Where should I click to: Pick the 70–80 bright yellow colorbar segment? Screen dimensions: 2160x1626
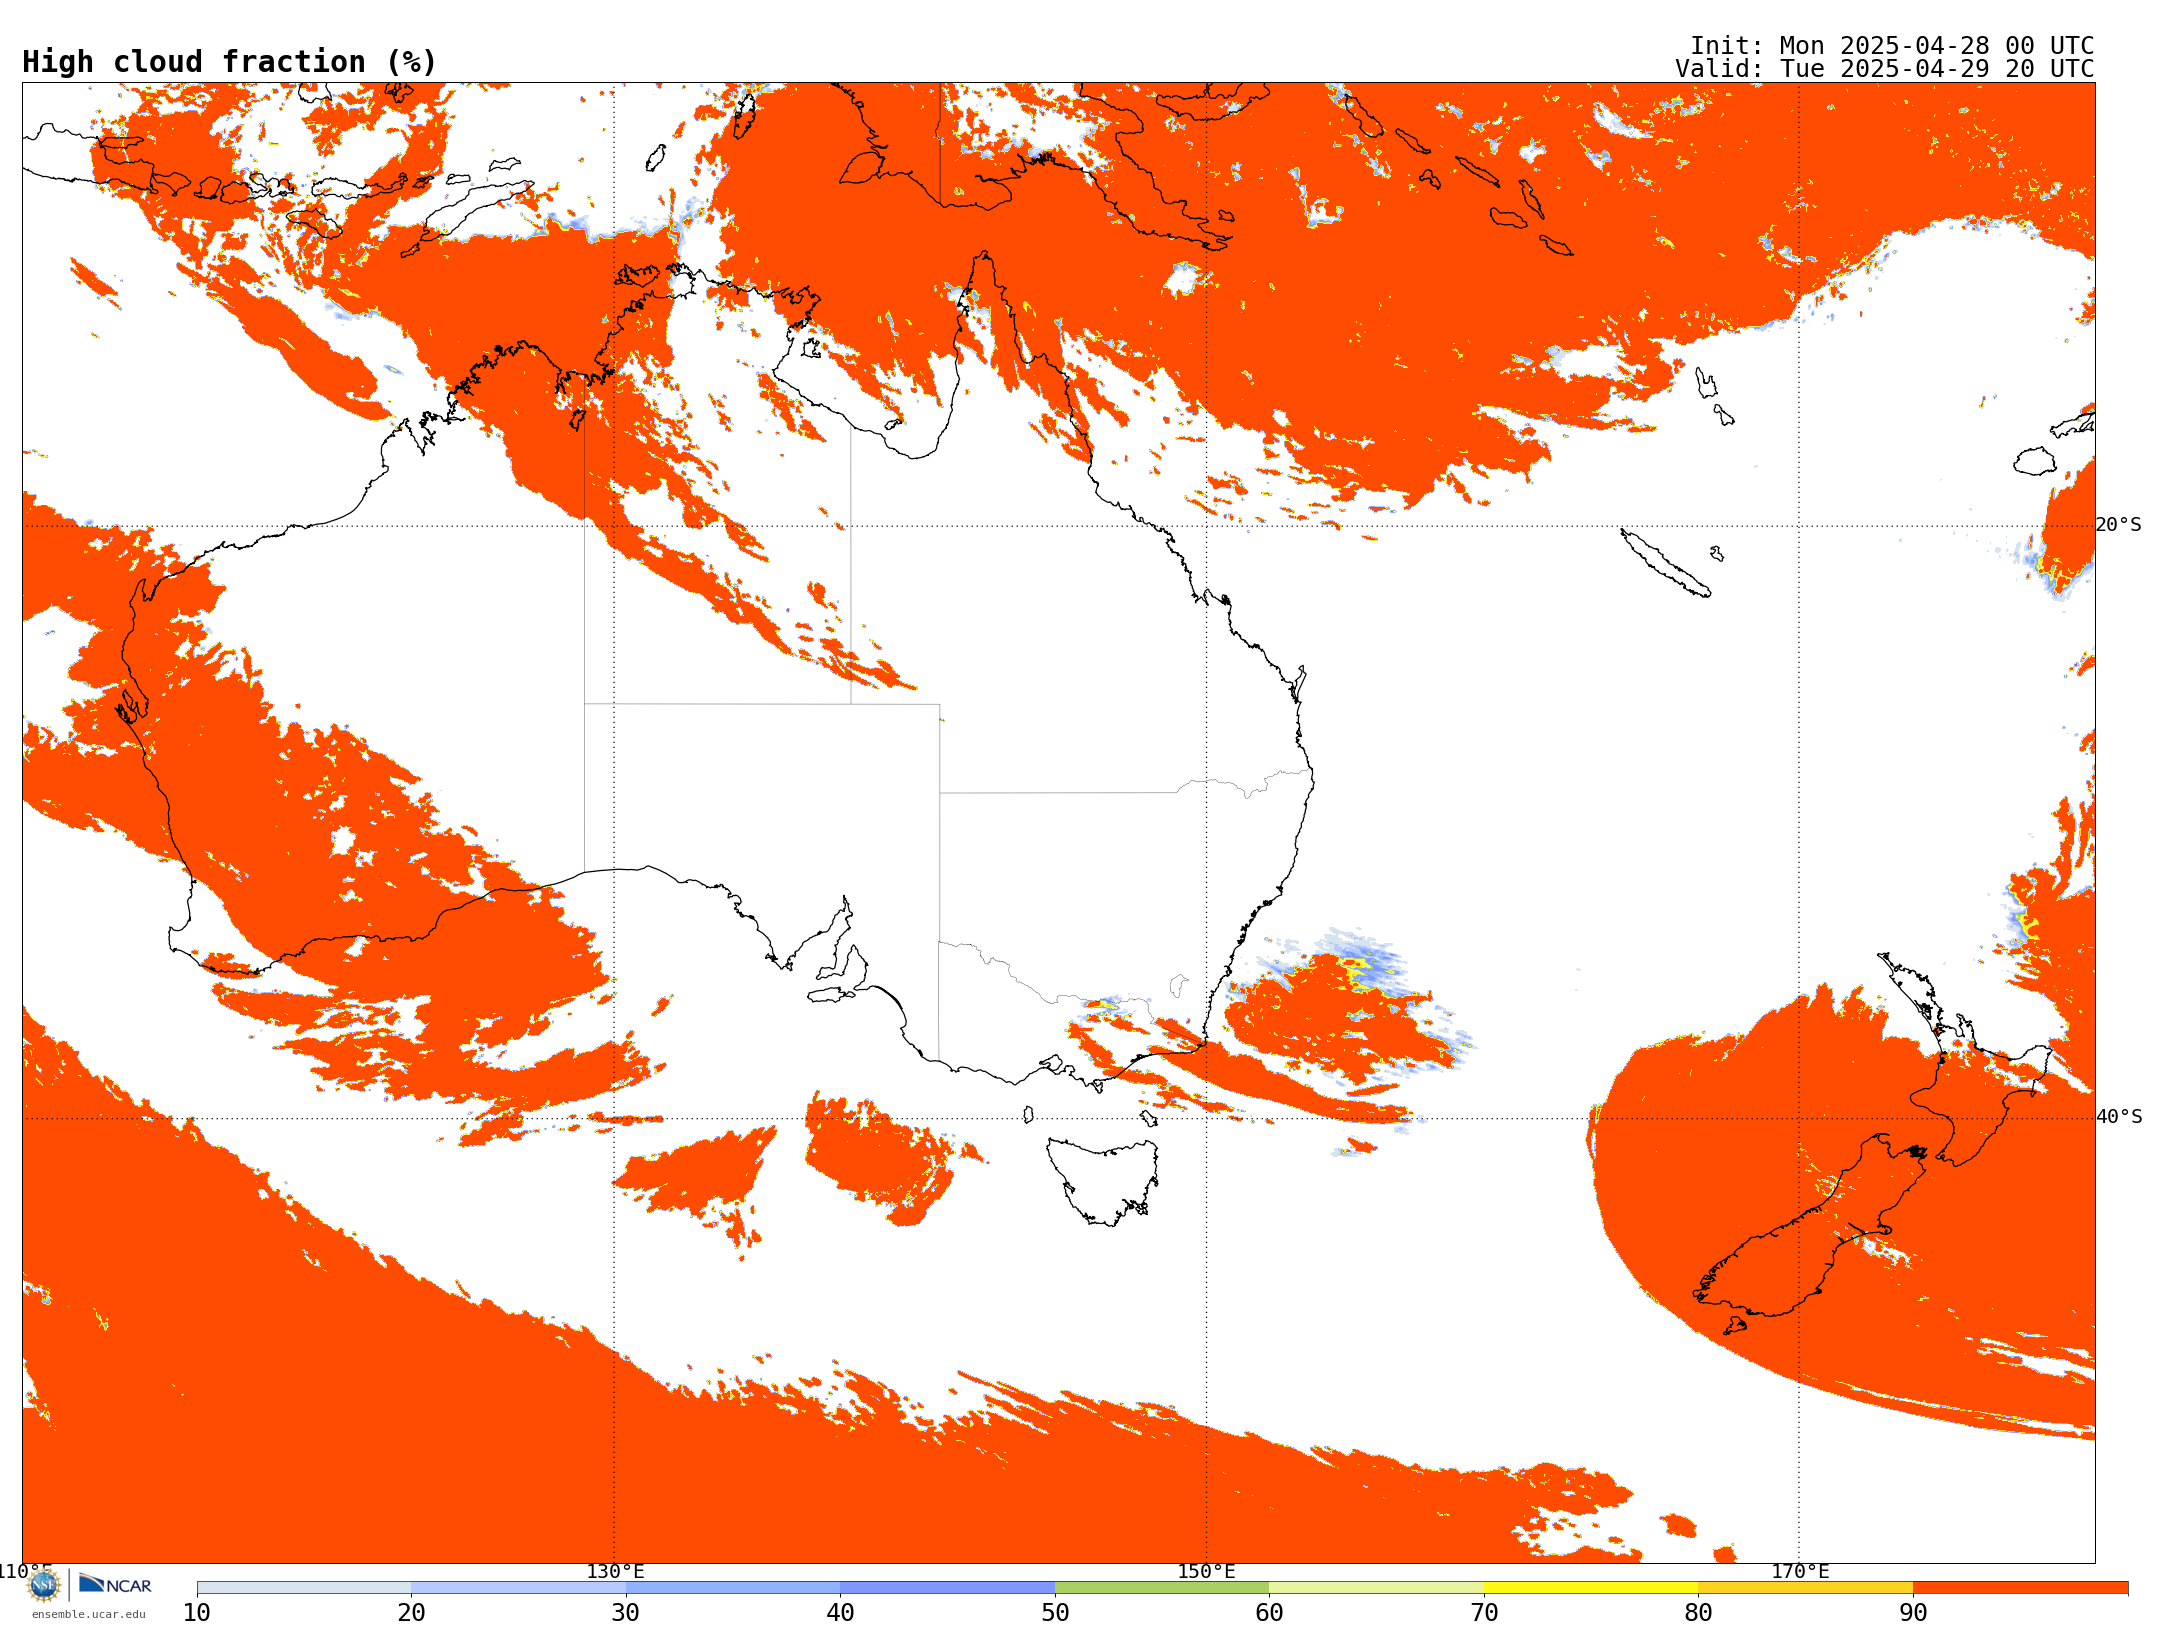tap(1591, 1588)
